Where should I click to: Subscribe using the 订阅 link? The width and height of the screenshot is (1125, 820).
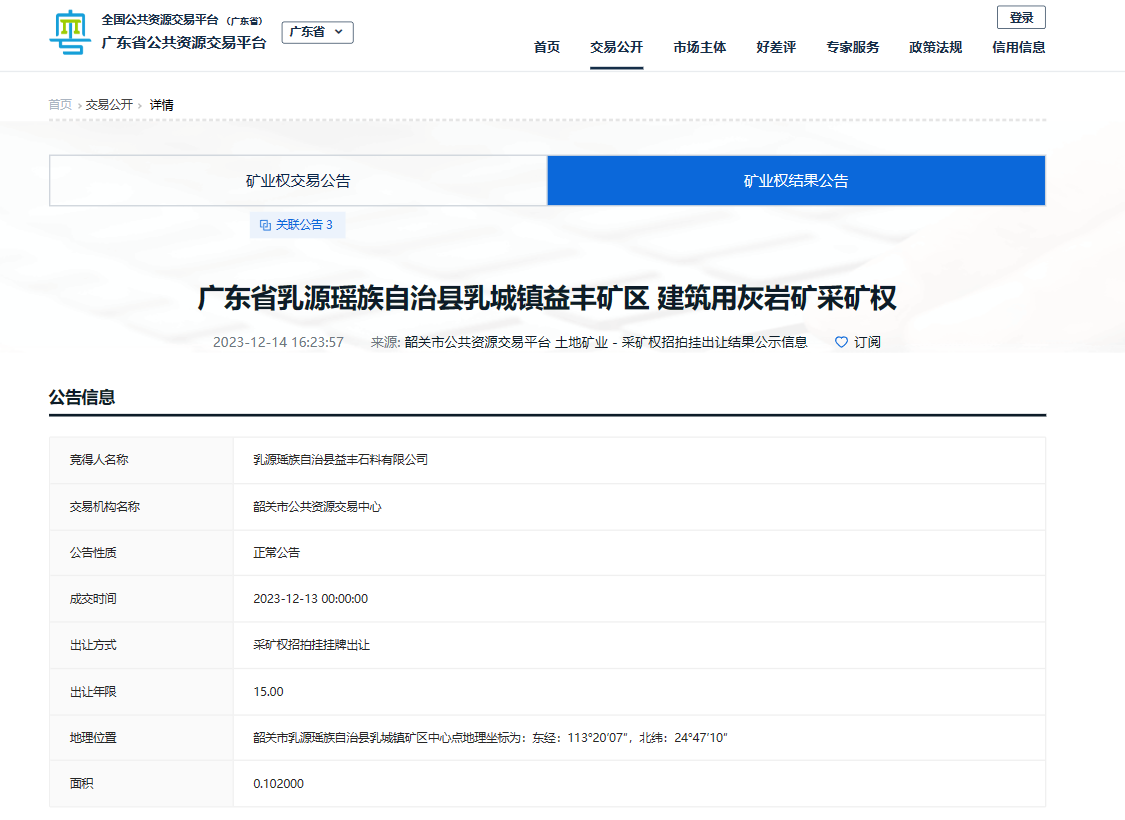[x=866, y=342]
